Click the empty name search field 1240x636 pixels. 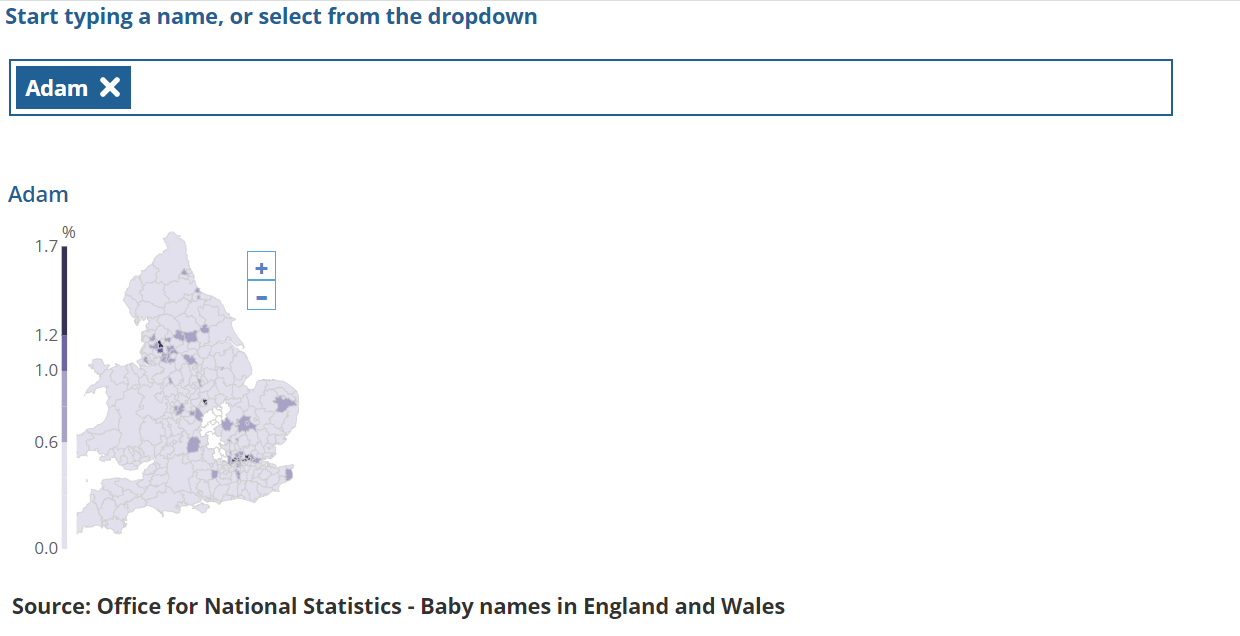pyautogui.click(x=650, y=88)
